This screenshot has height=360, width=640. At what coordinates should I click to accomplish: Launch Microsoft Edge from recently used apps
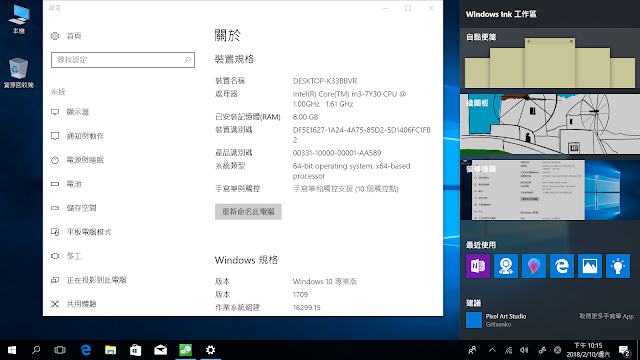pos(562,266)
